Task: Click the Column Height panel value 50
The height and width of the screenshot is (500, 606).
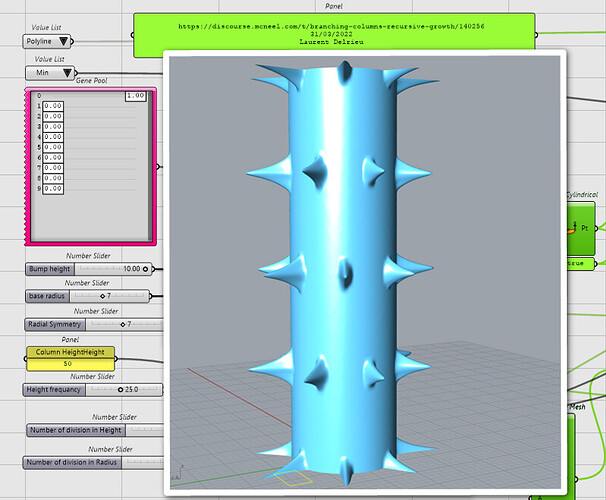Action: 70,364
